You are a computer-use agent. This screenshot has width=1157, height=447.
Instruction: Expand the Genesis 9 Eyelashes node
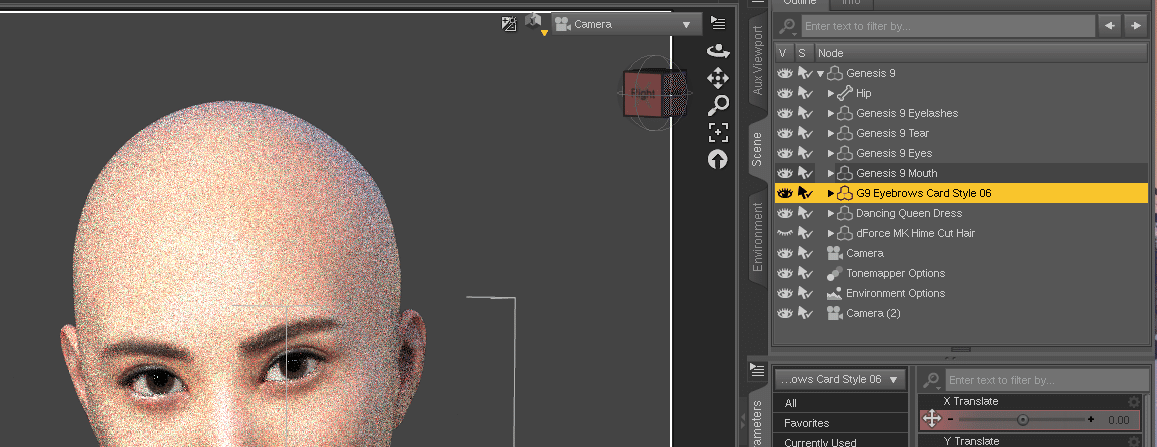click(831, 113)
